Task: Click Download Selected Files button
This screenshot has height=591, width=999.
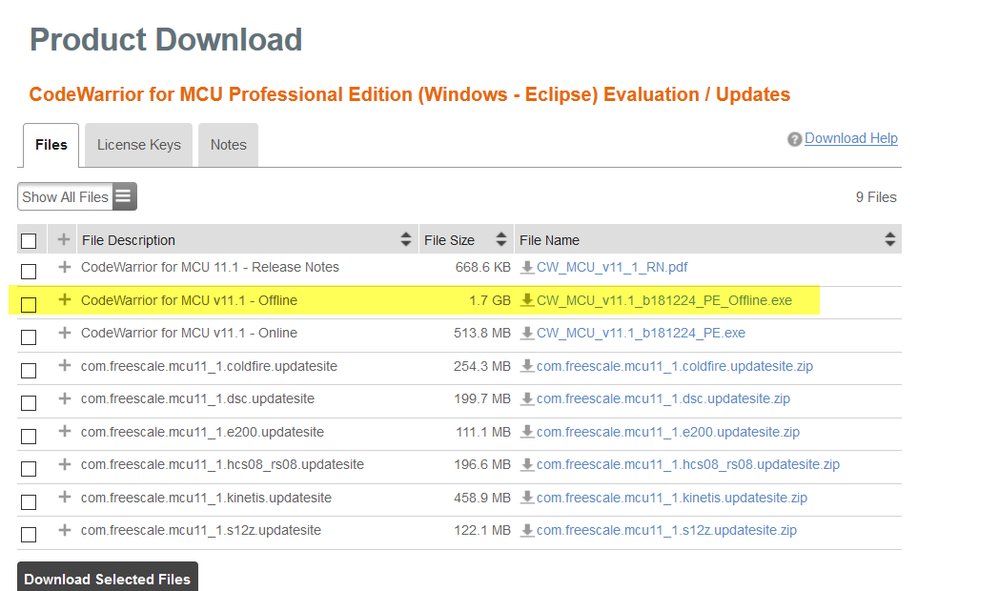Action: coord(108,577)
